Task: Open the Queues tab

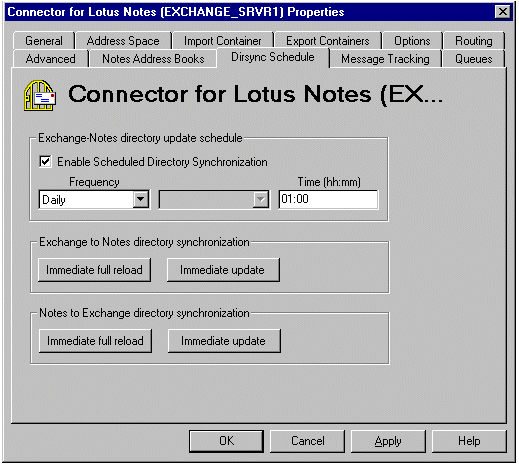Action: [x=474, y=59]
